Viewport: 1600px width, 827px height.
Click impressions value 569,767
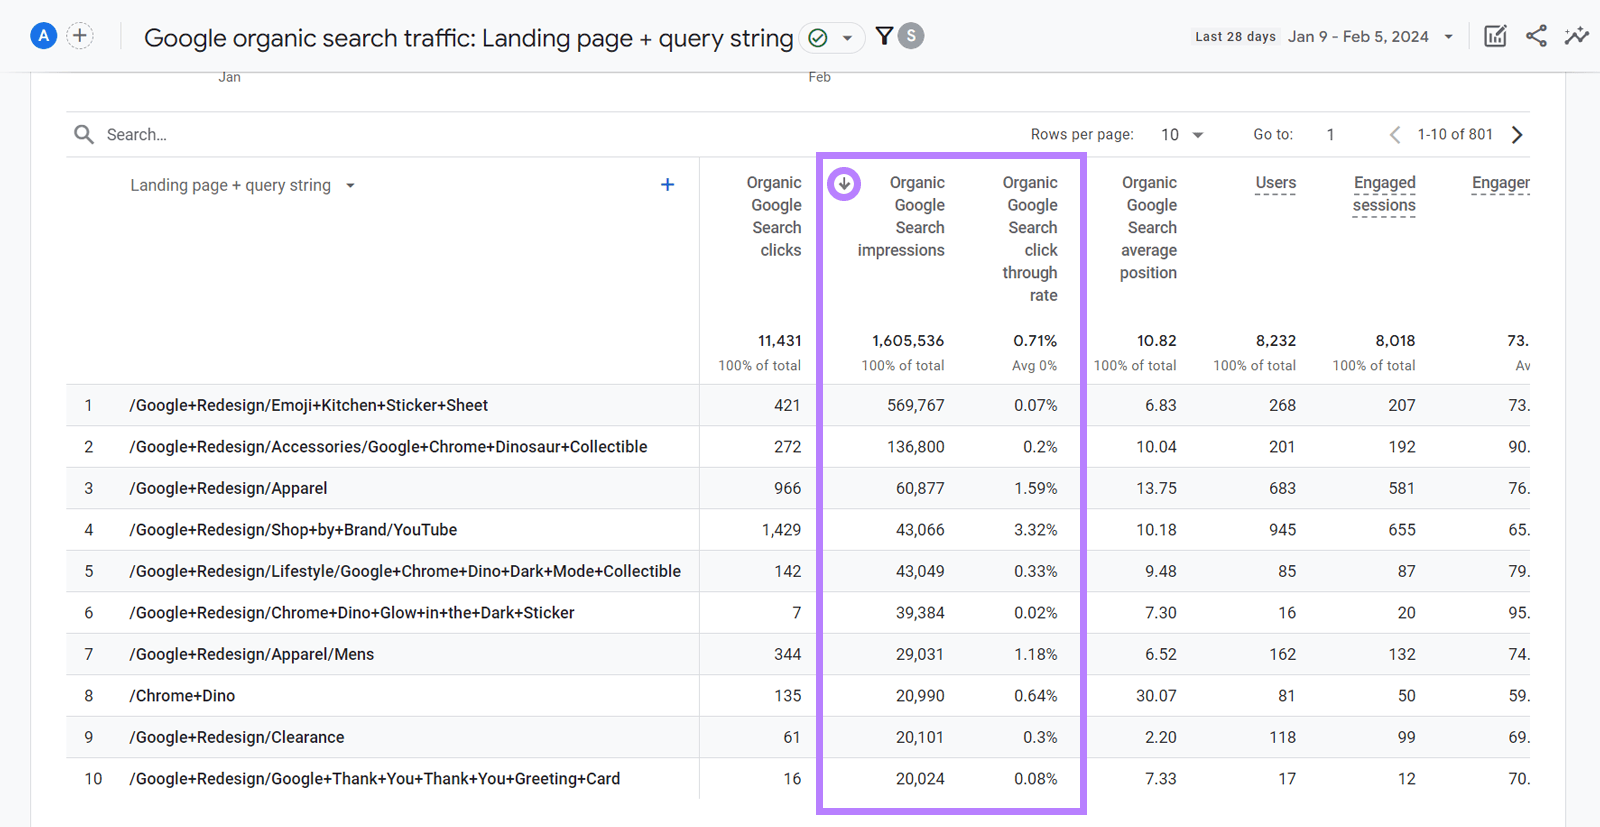[916, 405]
